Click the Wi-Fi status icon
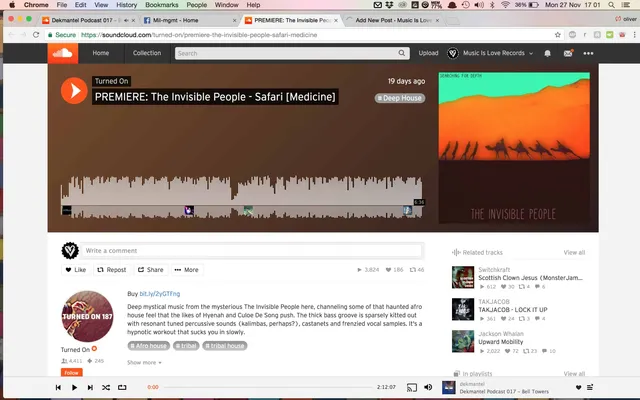640x400 pixels. click(505, 5)
